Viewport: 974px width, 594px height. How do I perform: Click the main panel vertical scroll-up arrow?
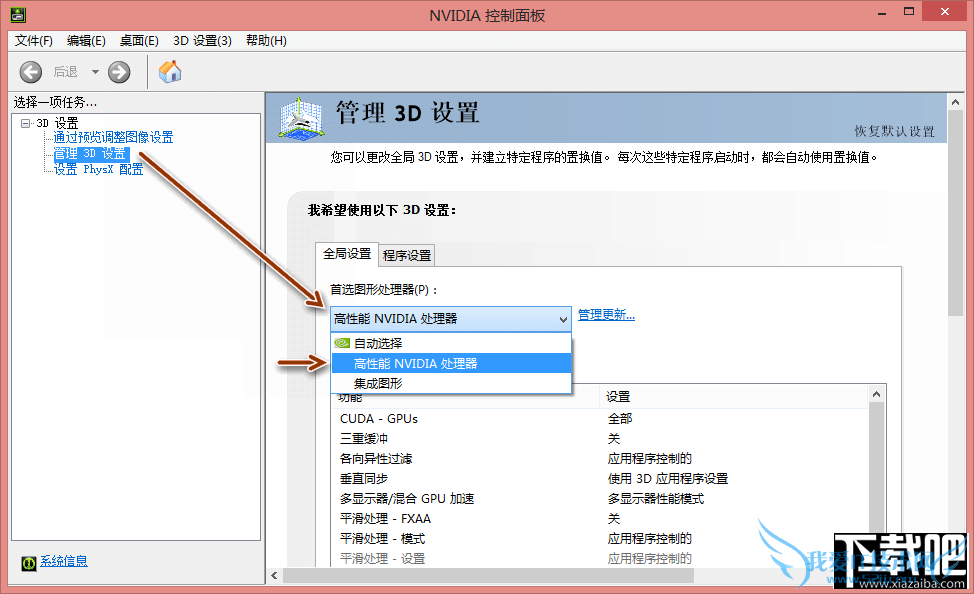[x=955, y=102]
